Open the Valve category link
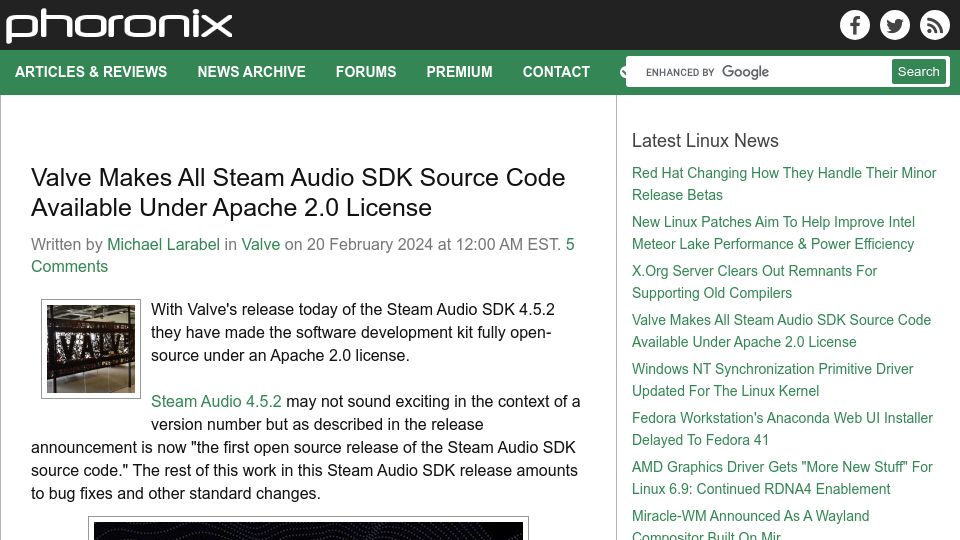This screenshot has width=960, height=540. [x=260, y=244]
